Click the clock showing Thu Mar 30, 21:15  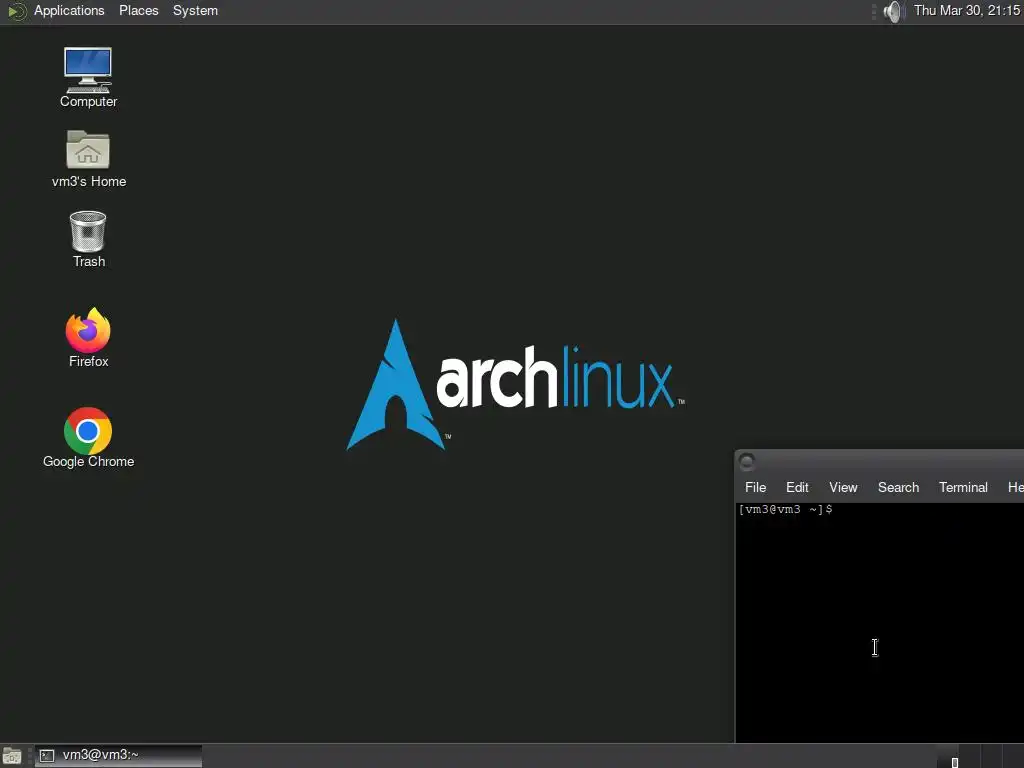click(967, 10)
